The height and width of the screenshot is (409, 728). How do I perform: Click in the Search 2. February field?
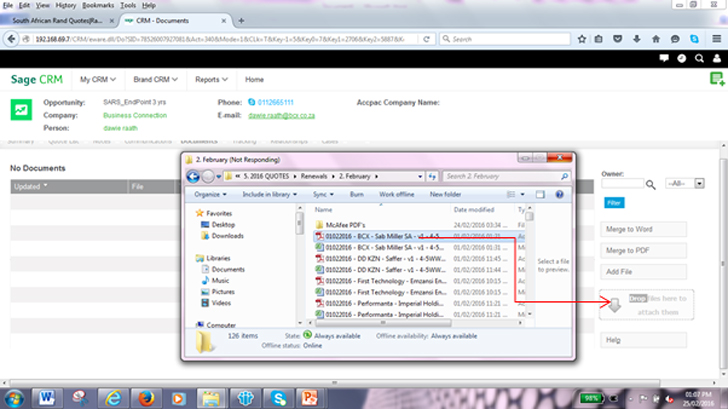(506, 176)
